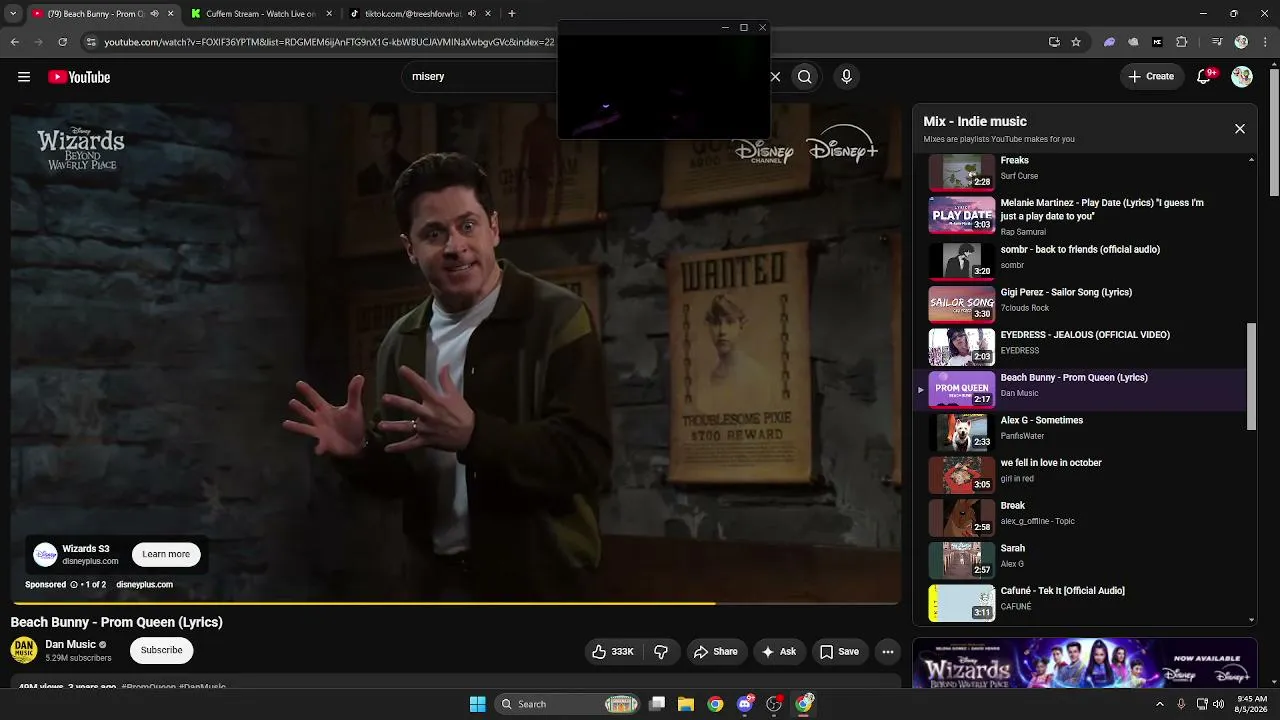Share the Prom Queen video
Viewport: 1280px width, 720px height.
[715, 652]
